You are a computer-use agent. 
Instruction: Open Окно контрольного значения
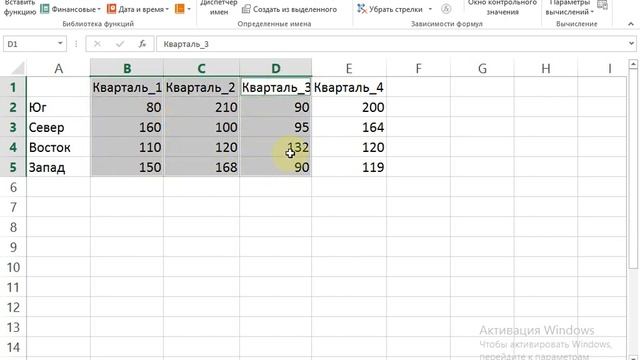(502, 8)
